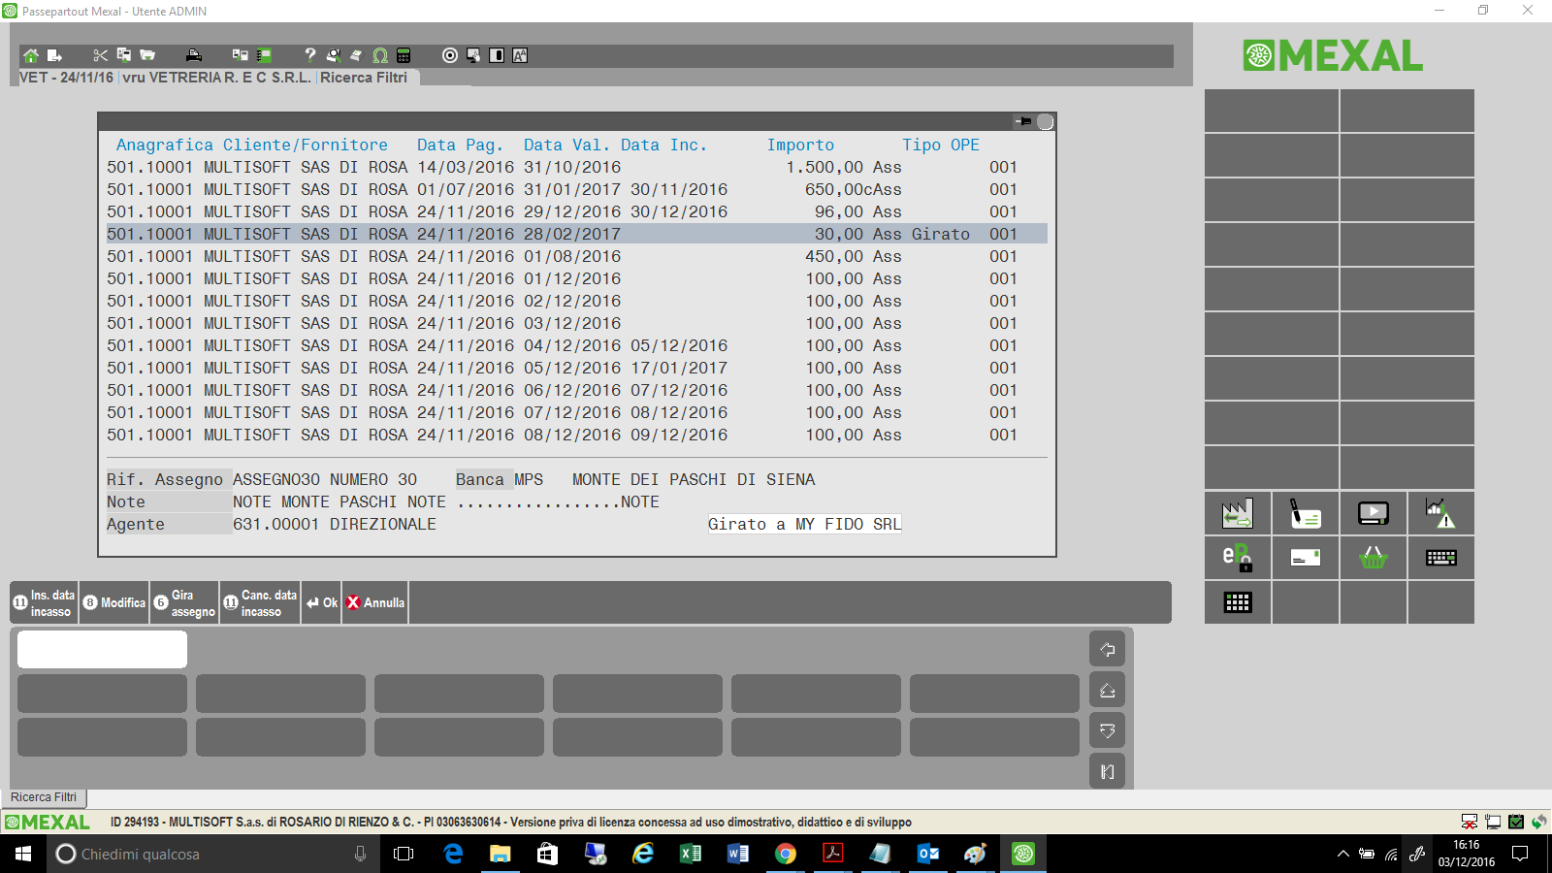Click the shopping basket icon
Screen dimensions: 1552x873
[1373, 558]
